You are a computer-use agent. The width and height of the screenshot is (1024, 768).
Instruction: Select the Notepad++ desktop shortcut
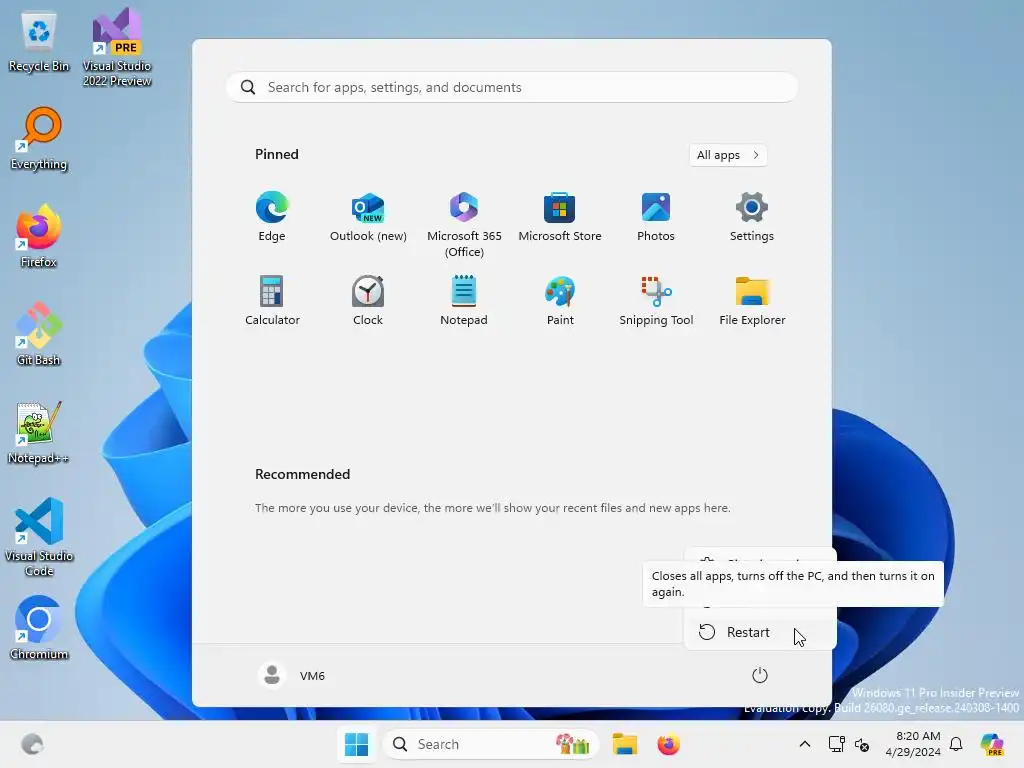(39, 432)
